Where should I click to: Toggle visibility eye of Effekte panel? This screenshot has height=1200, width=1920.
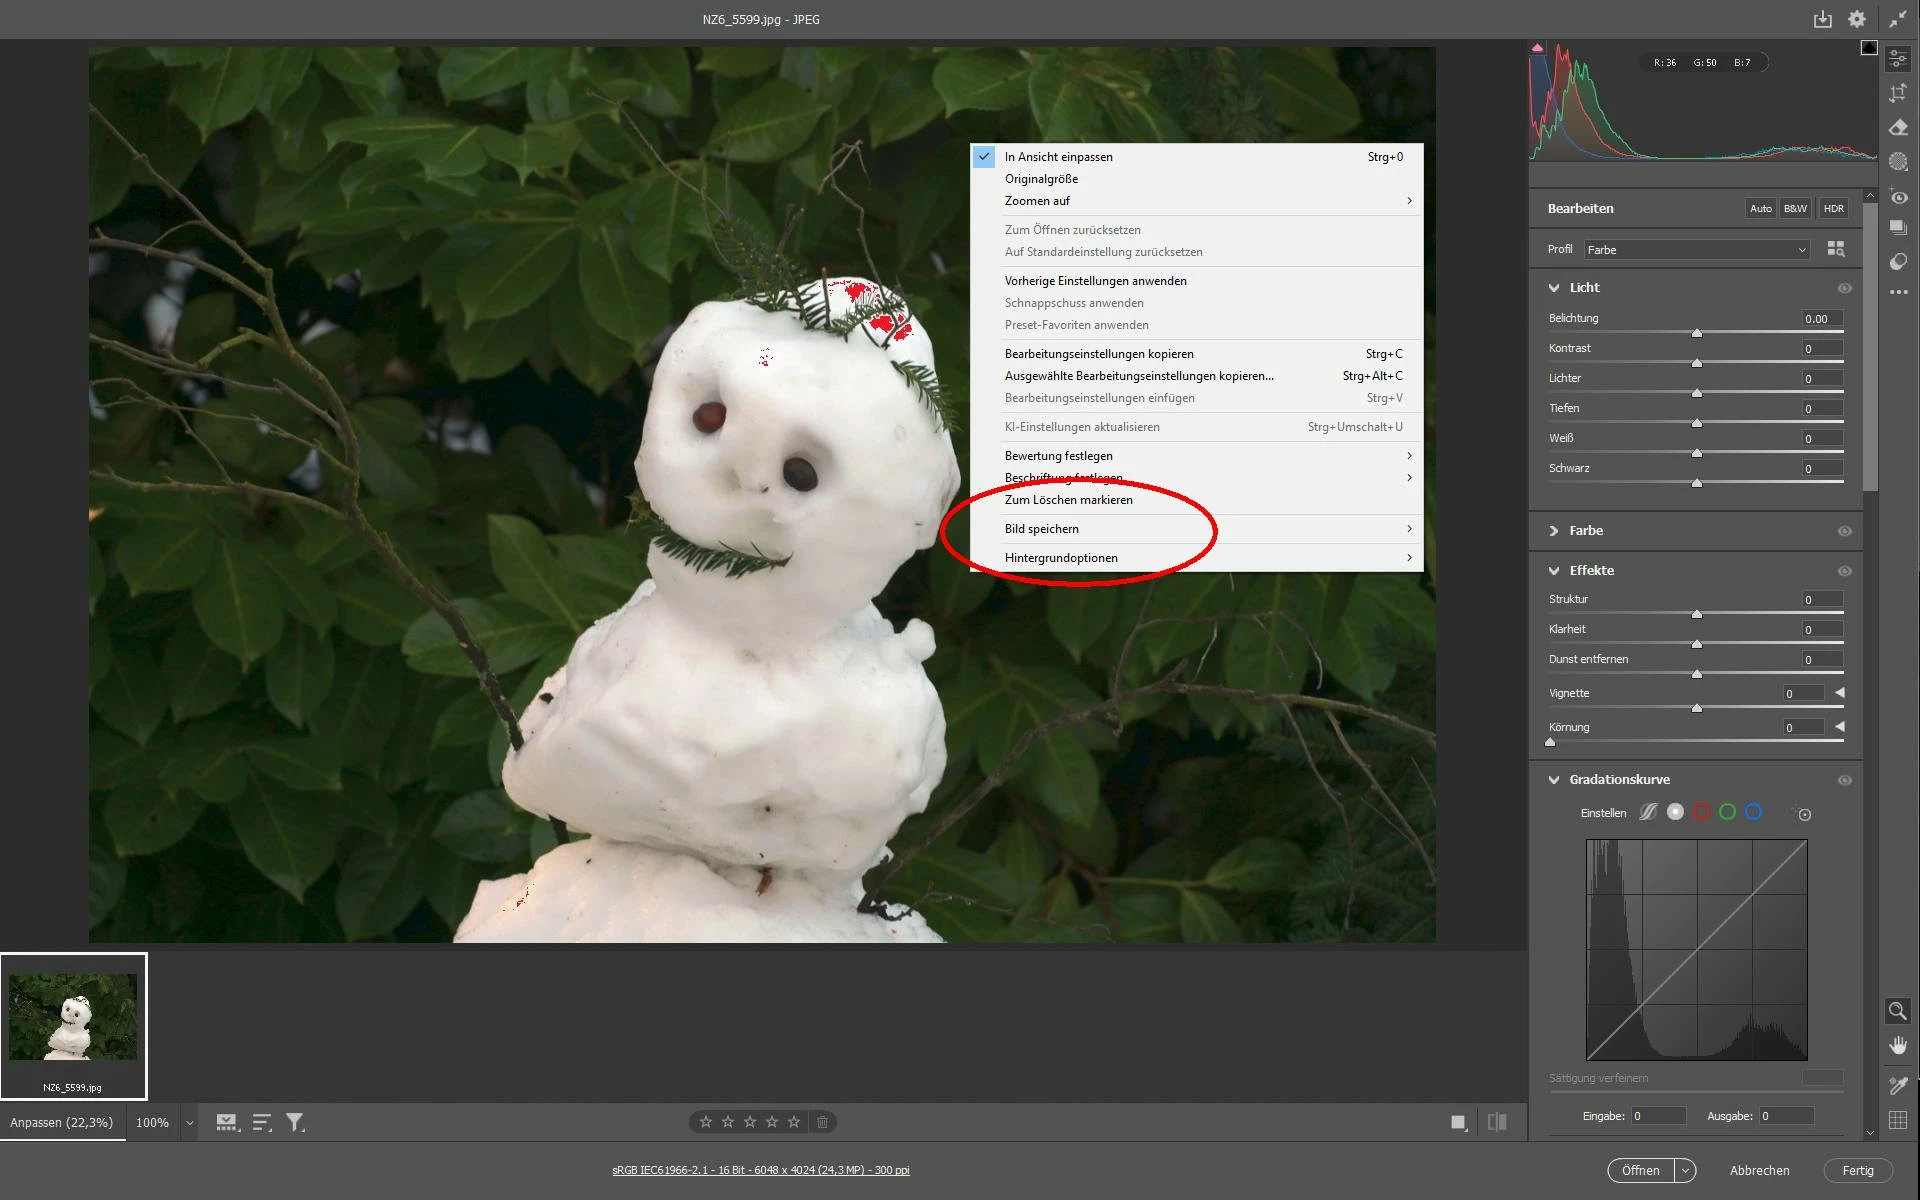(x=1845, y=571)
